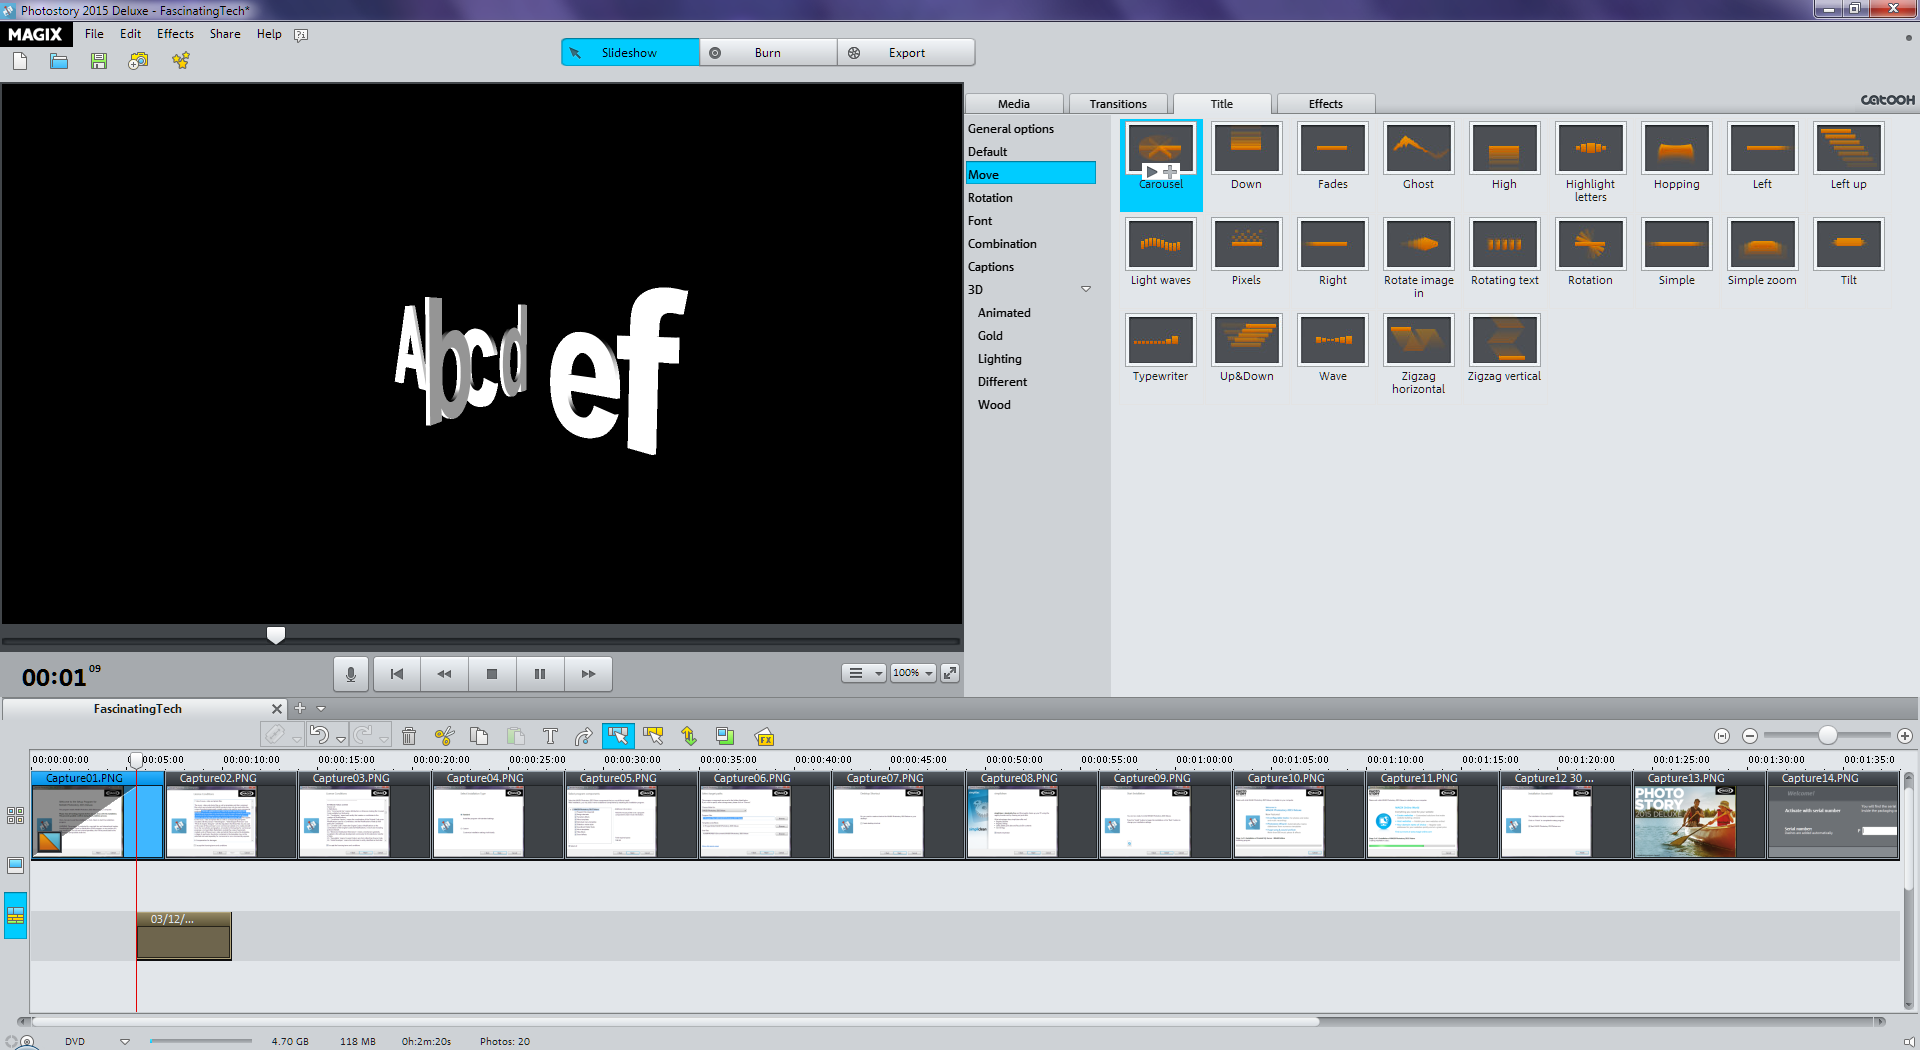The height and width of the screenshot is (1050, 1920).
Task: Switch to the Export mode
Action: click(906, 53)
